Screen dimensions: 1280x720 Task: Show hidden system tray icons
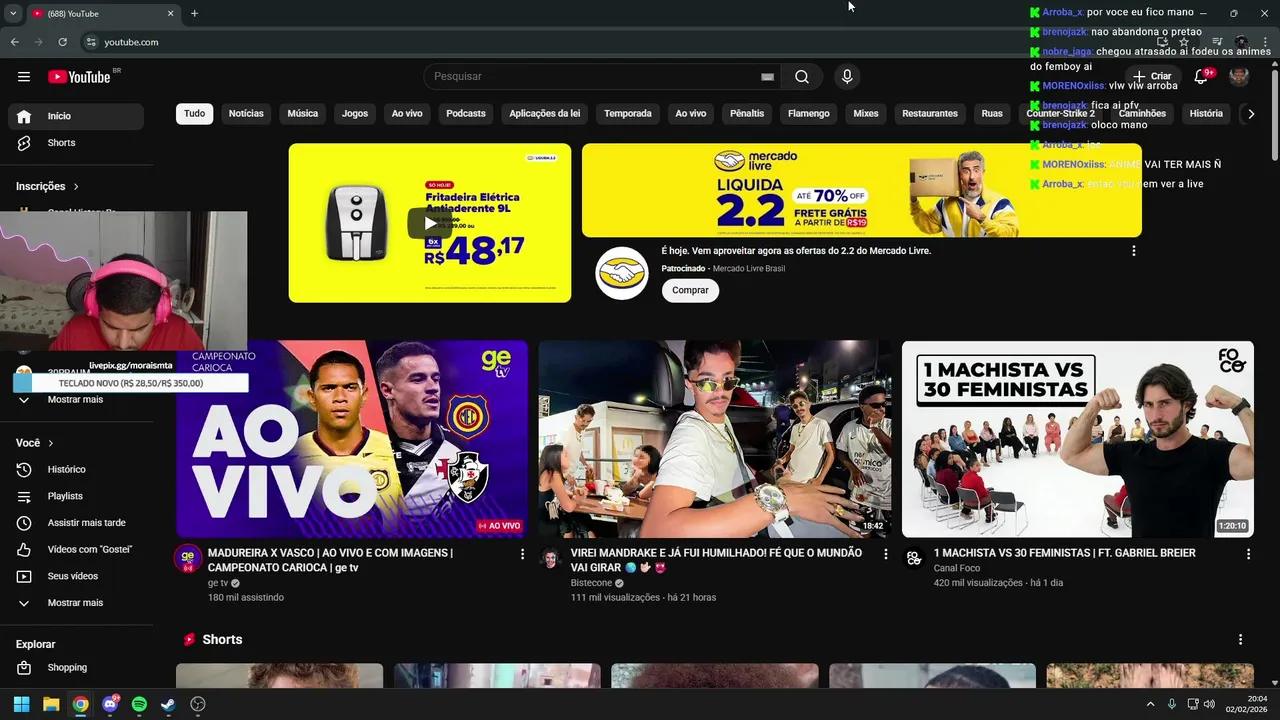(x=1150, y=704)
